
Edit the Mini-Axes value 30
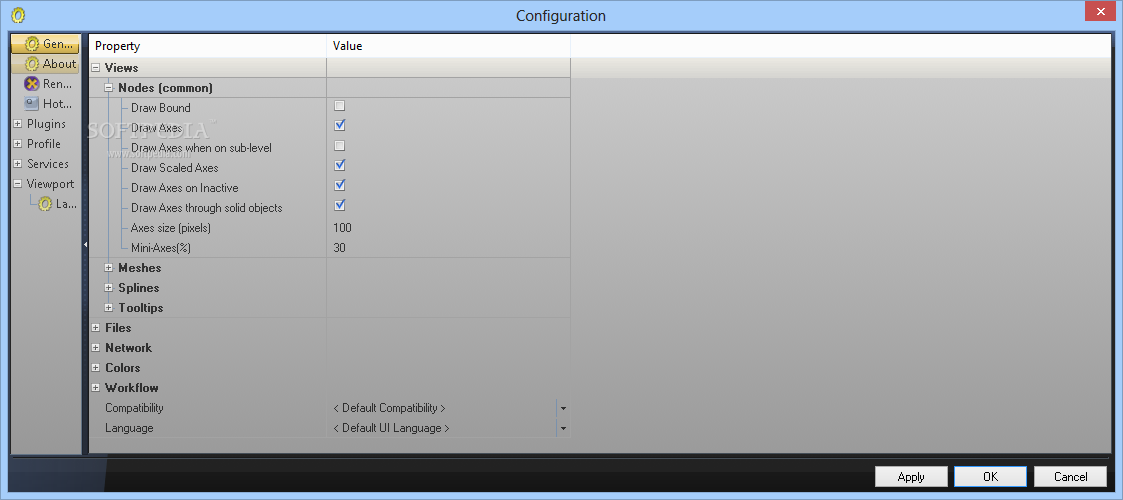coord(339,248)
